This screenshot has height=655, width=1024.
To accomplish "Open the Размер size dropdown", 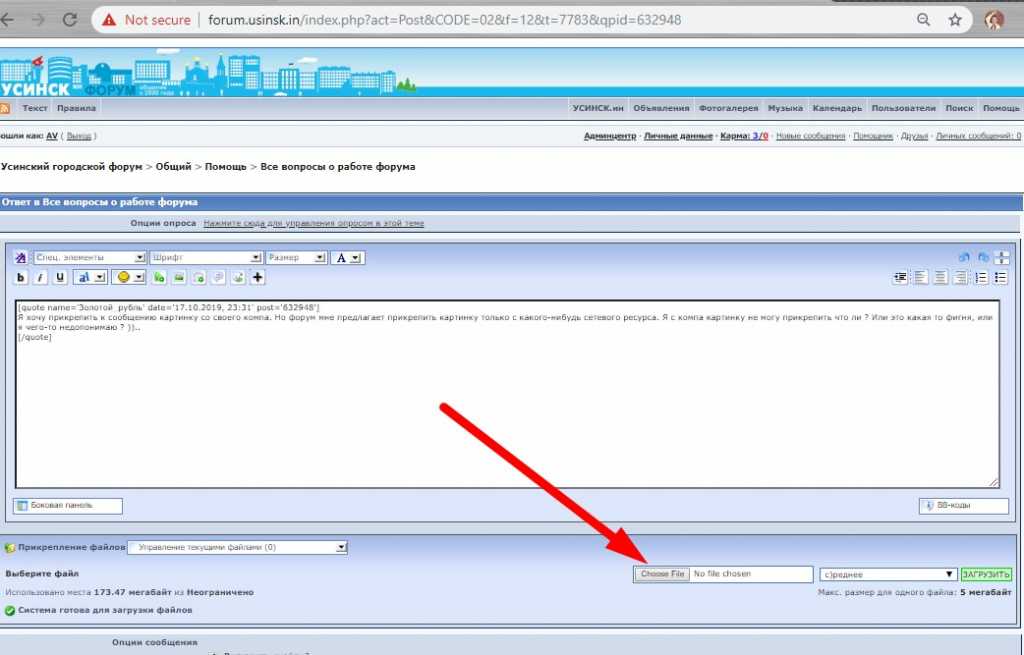I will (296, 257).
